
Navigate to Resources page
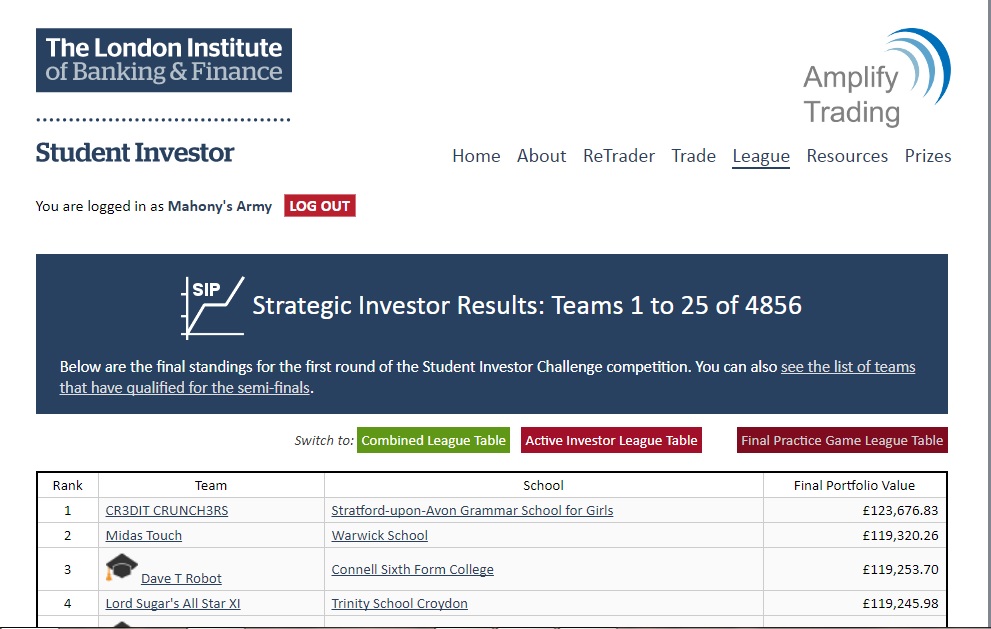pos(847,156)
